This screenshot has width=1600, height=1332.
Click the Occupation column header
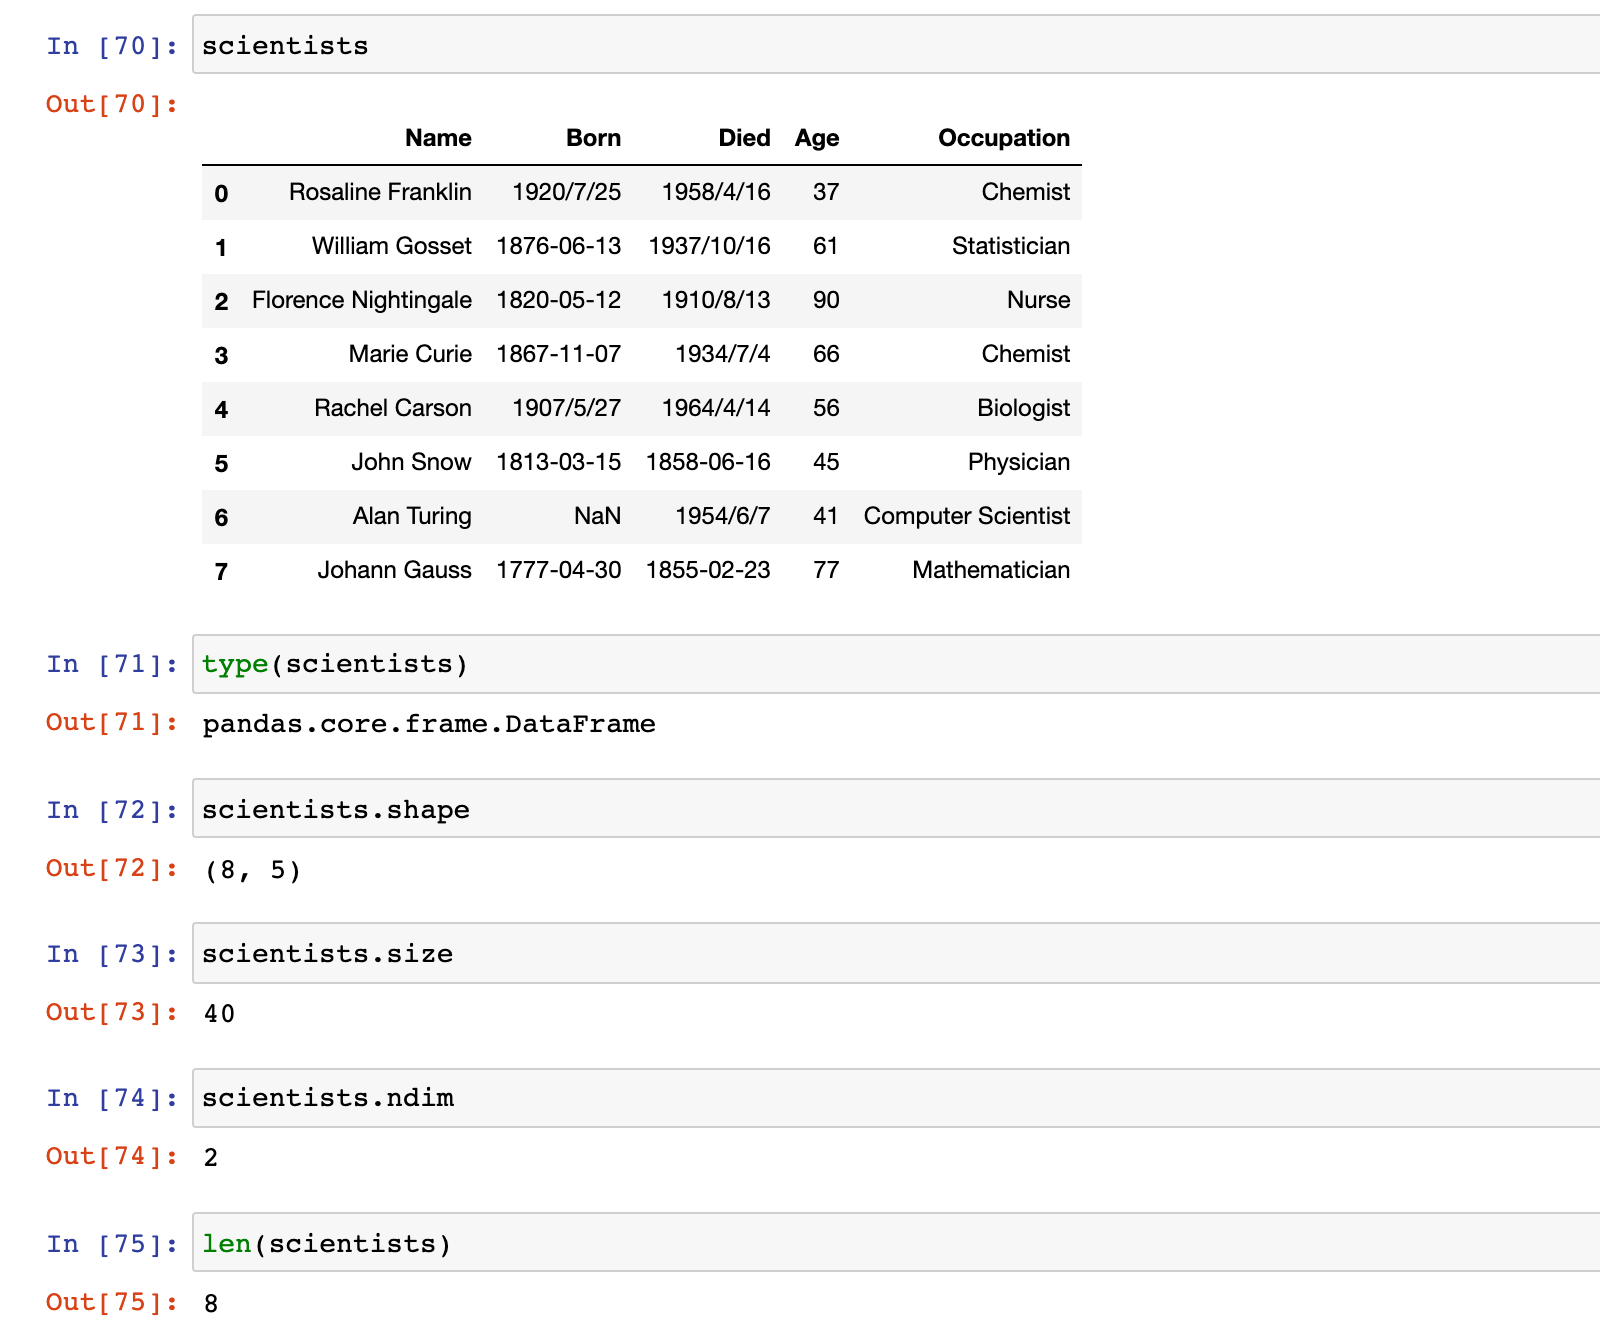point(1004,138)
